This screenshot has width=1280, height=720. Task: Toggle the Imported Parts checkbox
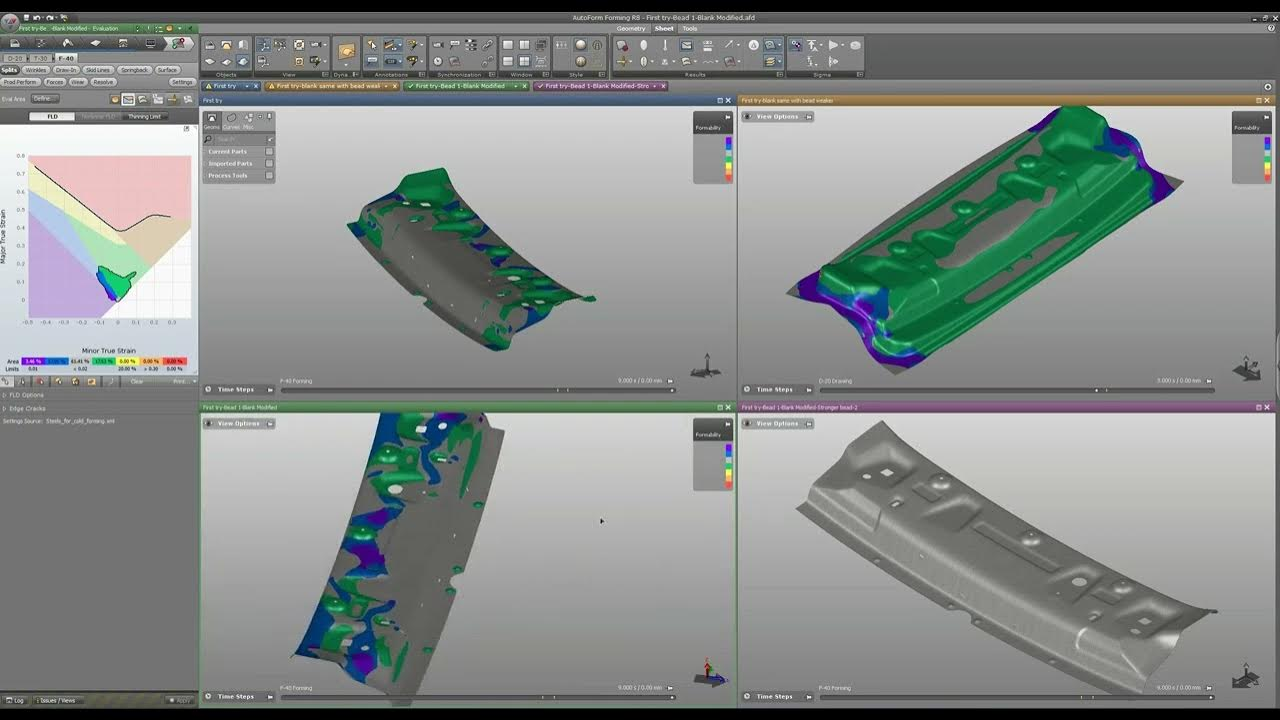click(x=269, y=164)
